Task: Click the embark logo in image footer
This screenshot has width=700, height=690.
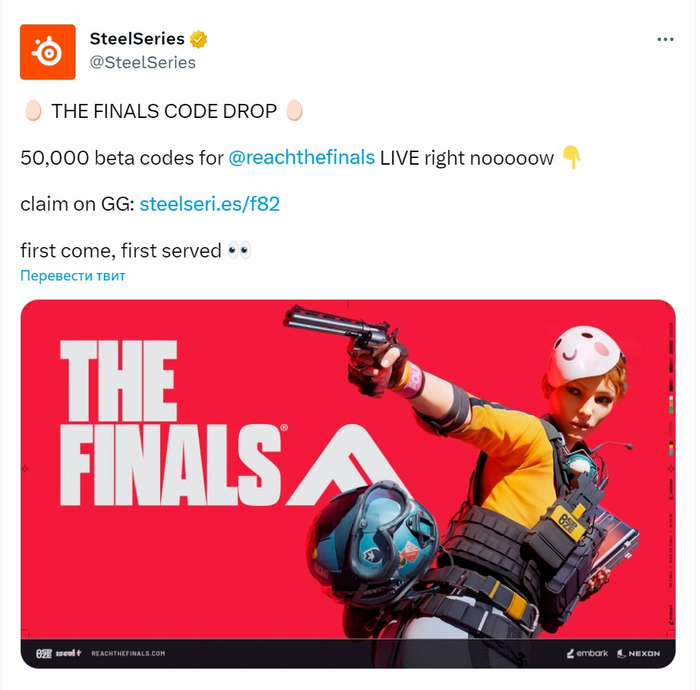Action: (588, 653)
